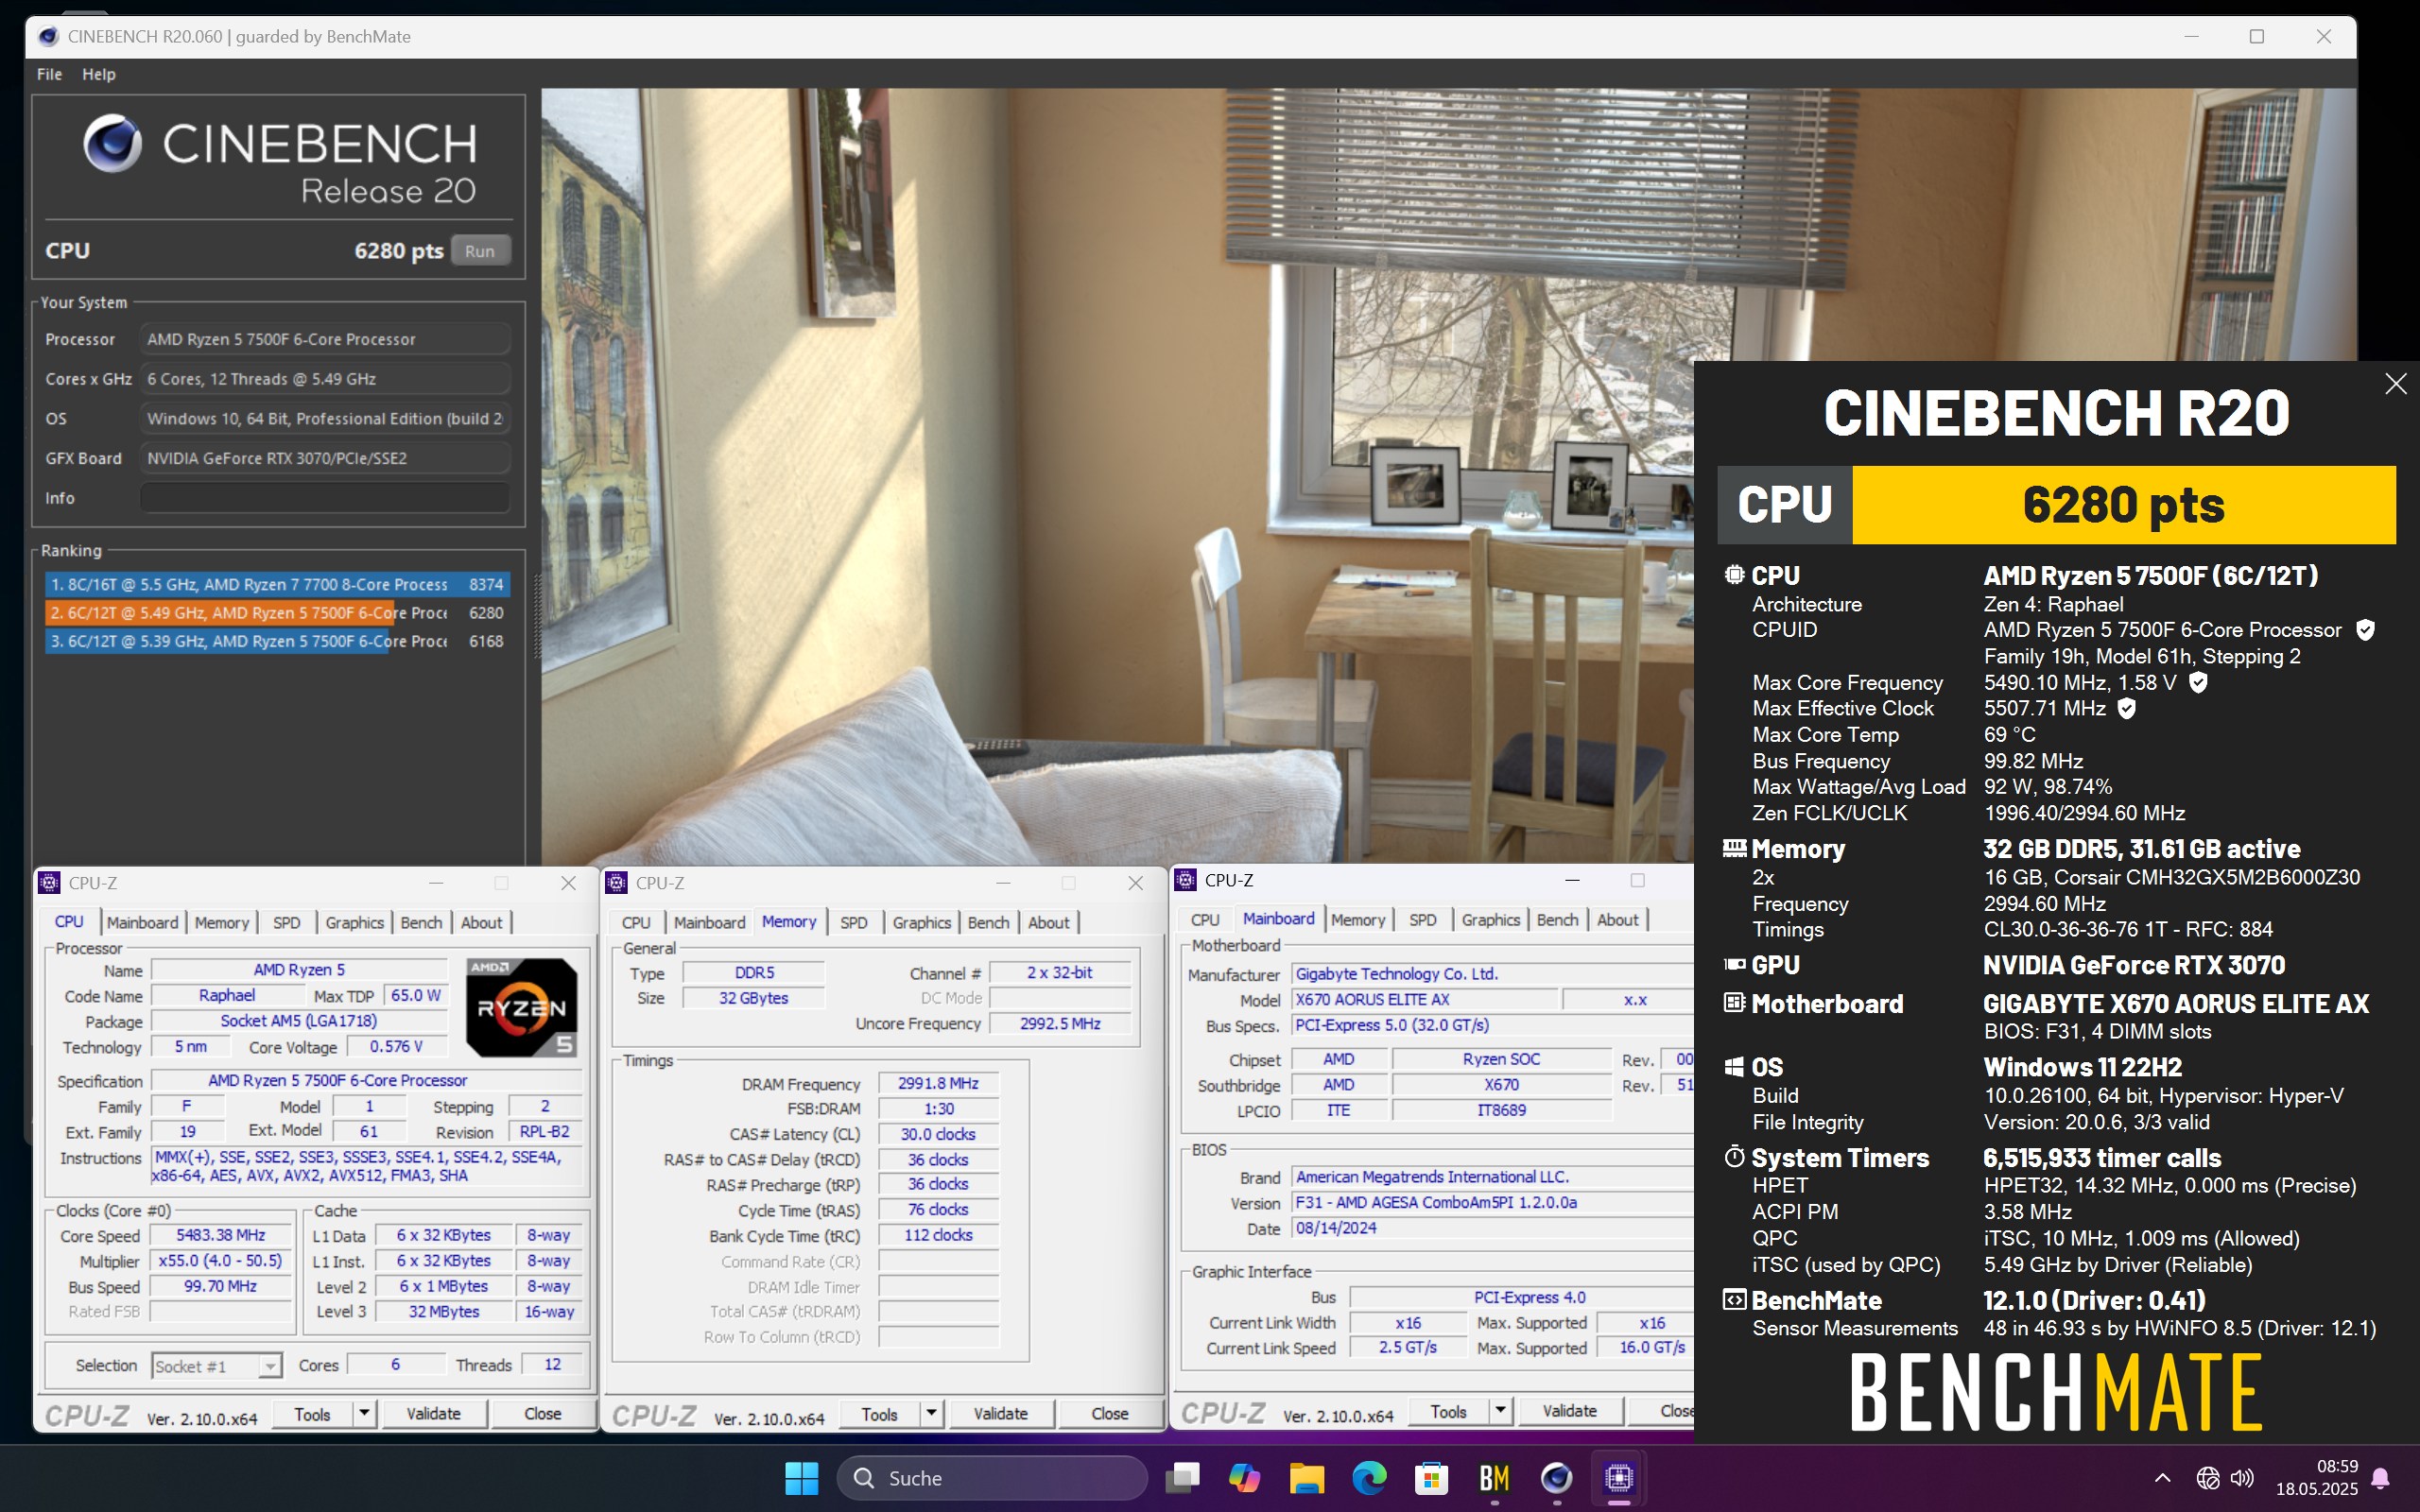The image size is (2420, 1512).
Task: Switch to Cinebench taskbar icon
Action: pos(1556,1477)
